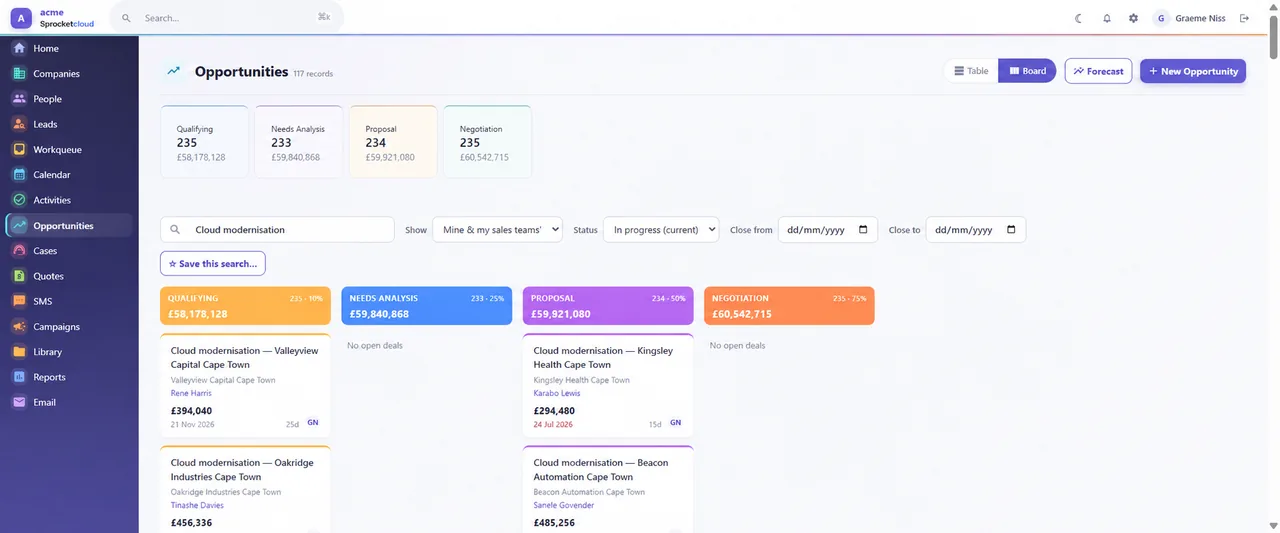Open the Show 'Mine & my sales teams' dropdown

497,230
